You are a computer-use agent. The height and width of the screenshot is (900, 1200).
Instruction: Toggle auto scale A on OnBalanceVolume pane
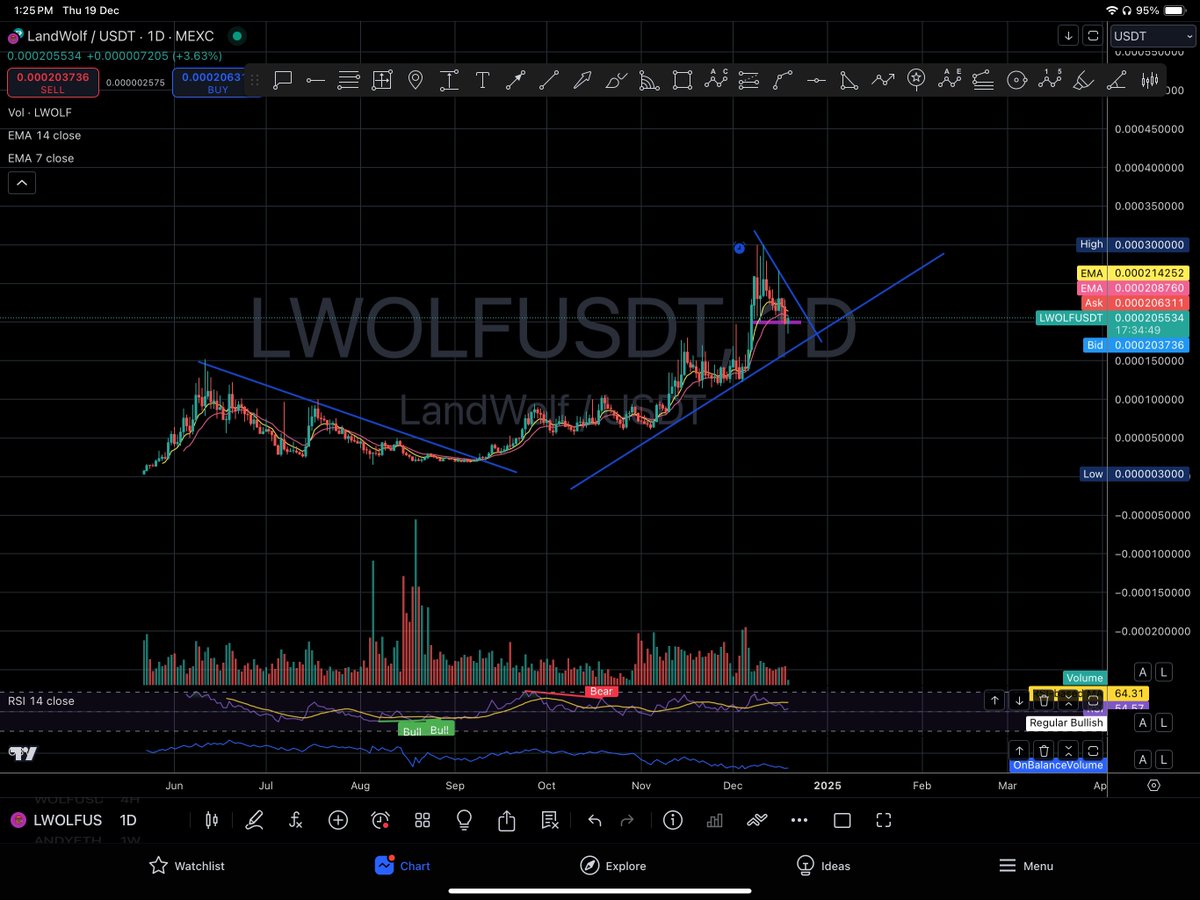[1142, 759]
